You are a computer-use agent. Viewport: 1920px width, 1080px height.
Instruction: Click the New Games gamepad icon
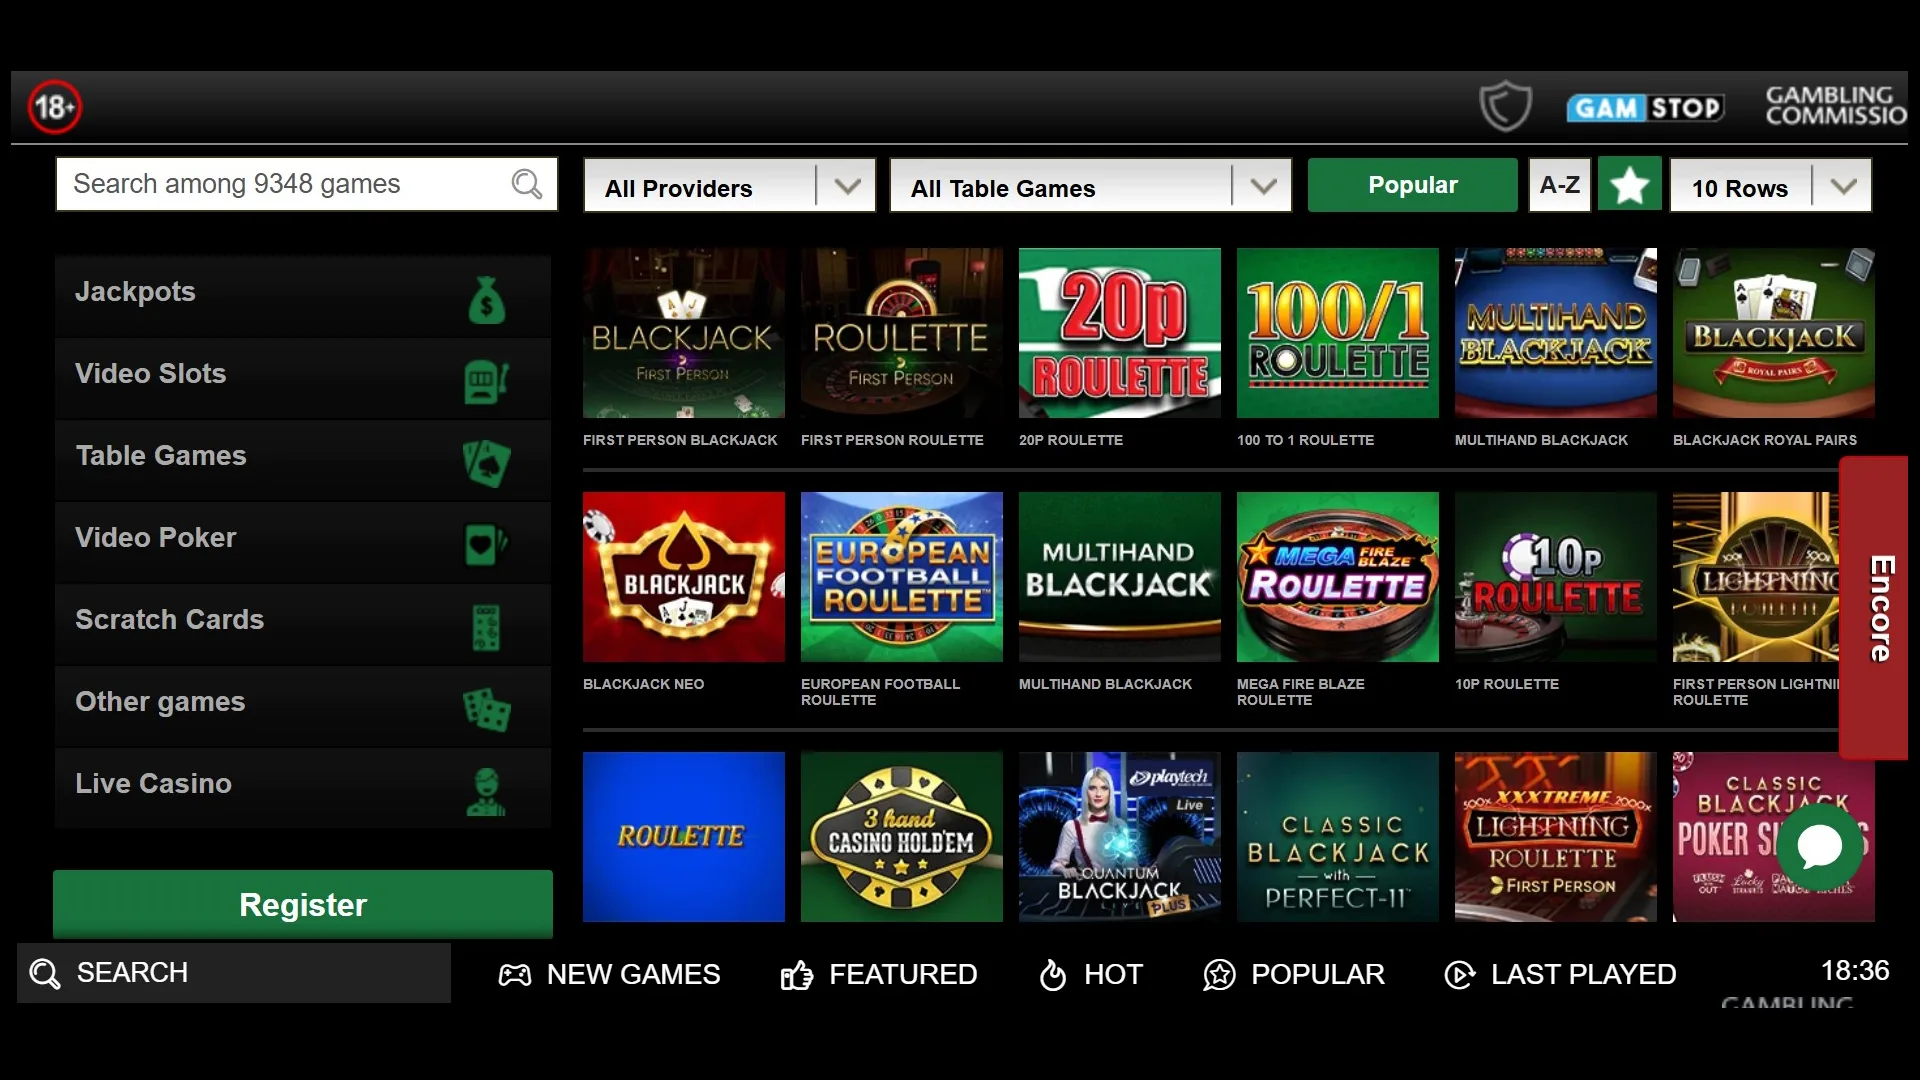point(515,975)
